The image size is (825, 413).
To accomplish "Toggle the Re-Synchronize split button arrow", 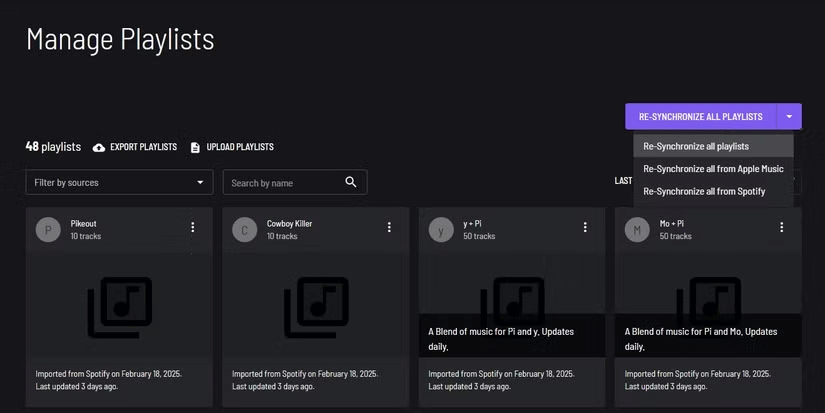I will (789, 117).
